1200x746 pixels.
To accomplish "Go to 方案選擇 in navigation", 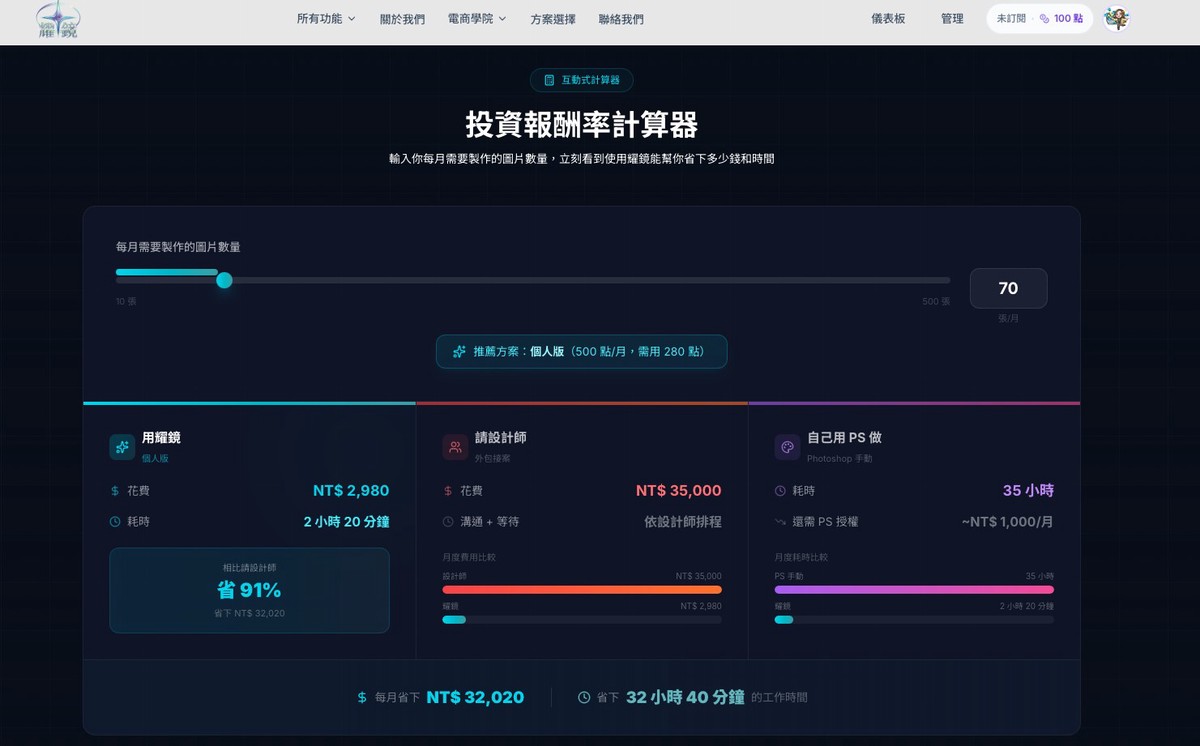I will click(x=553, y=19).
